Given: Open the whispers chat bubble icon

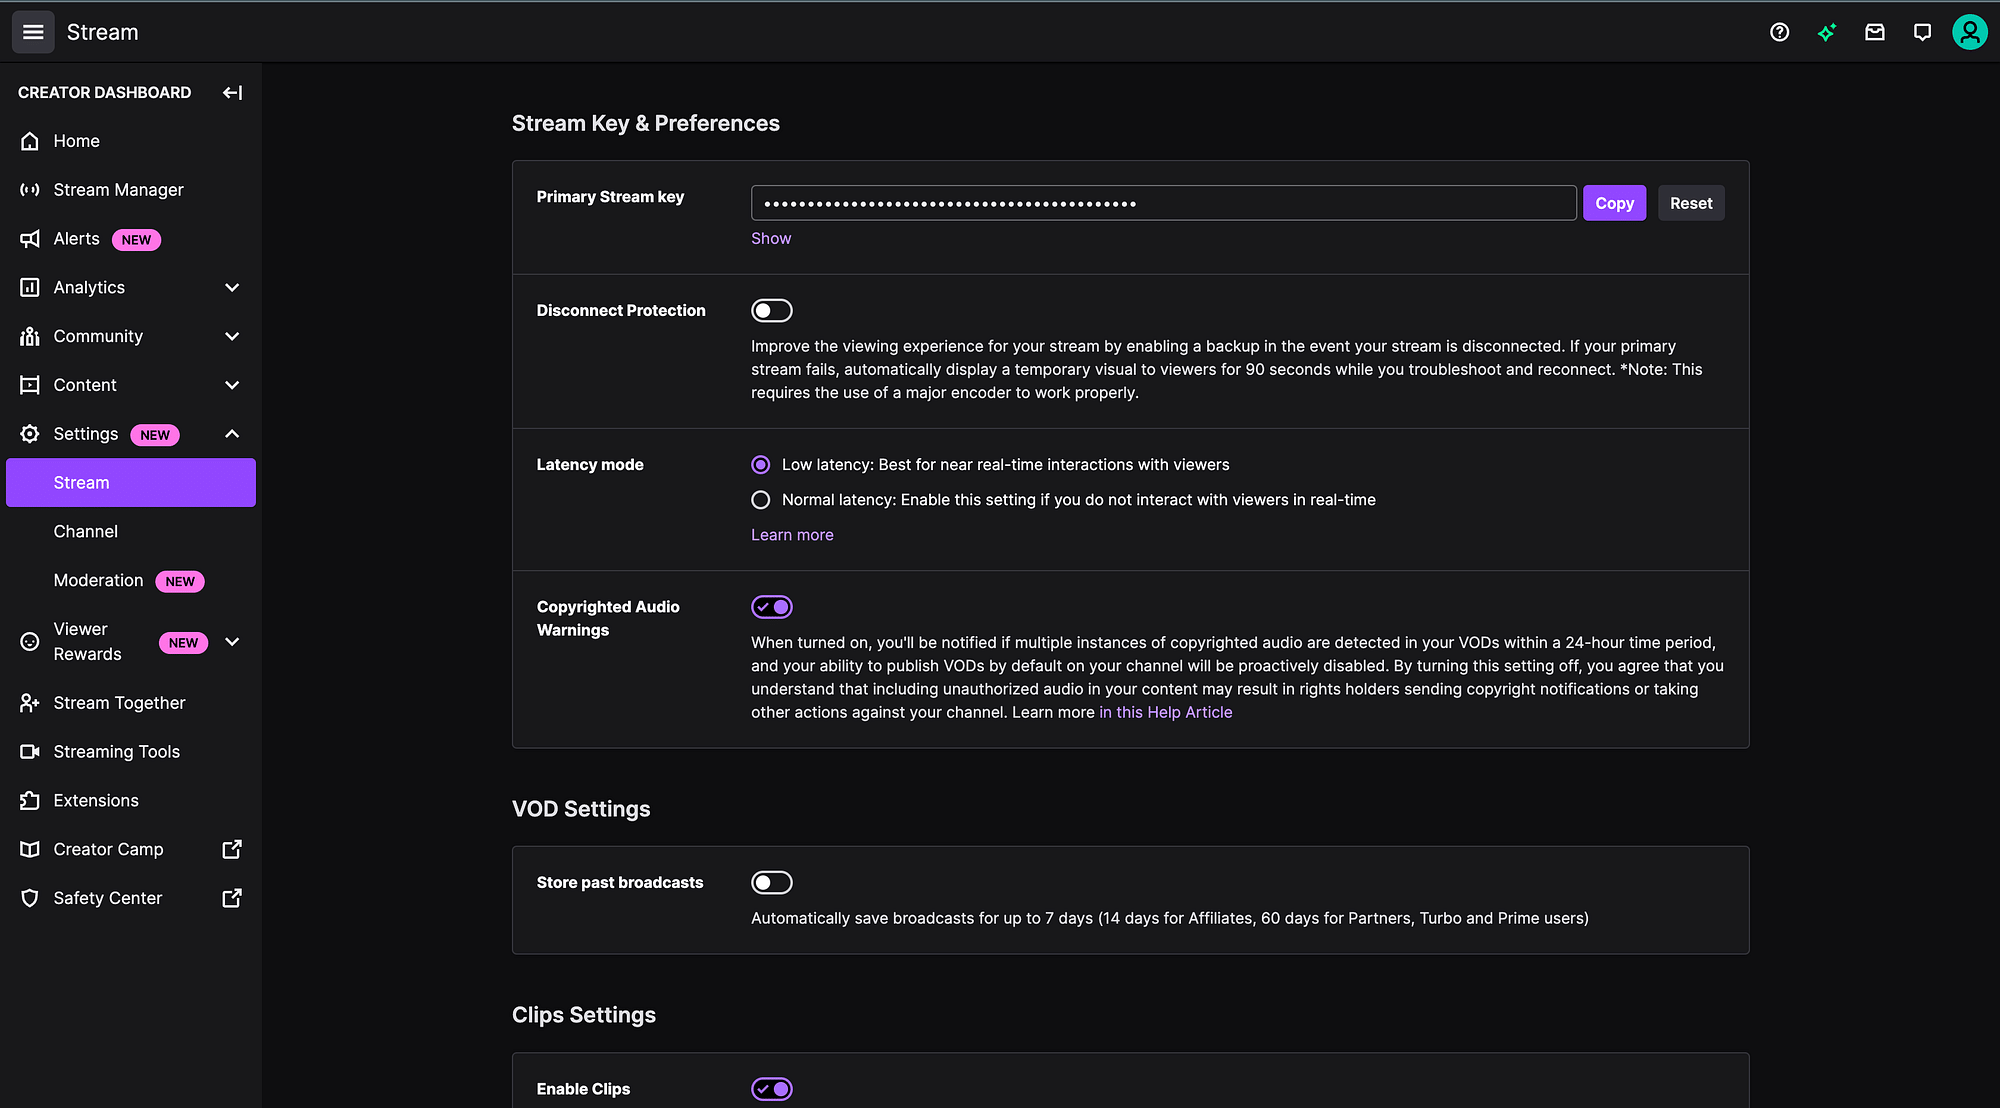Looking at the screenshot, I should [1922, 32].
